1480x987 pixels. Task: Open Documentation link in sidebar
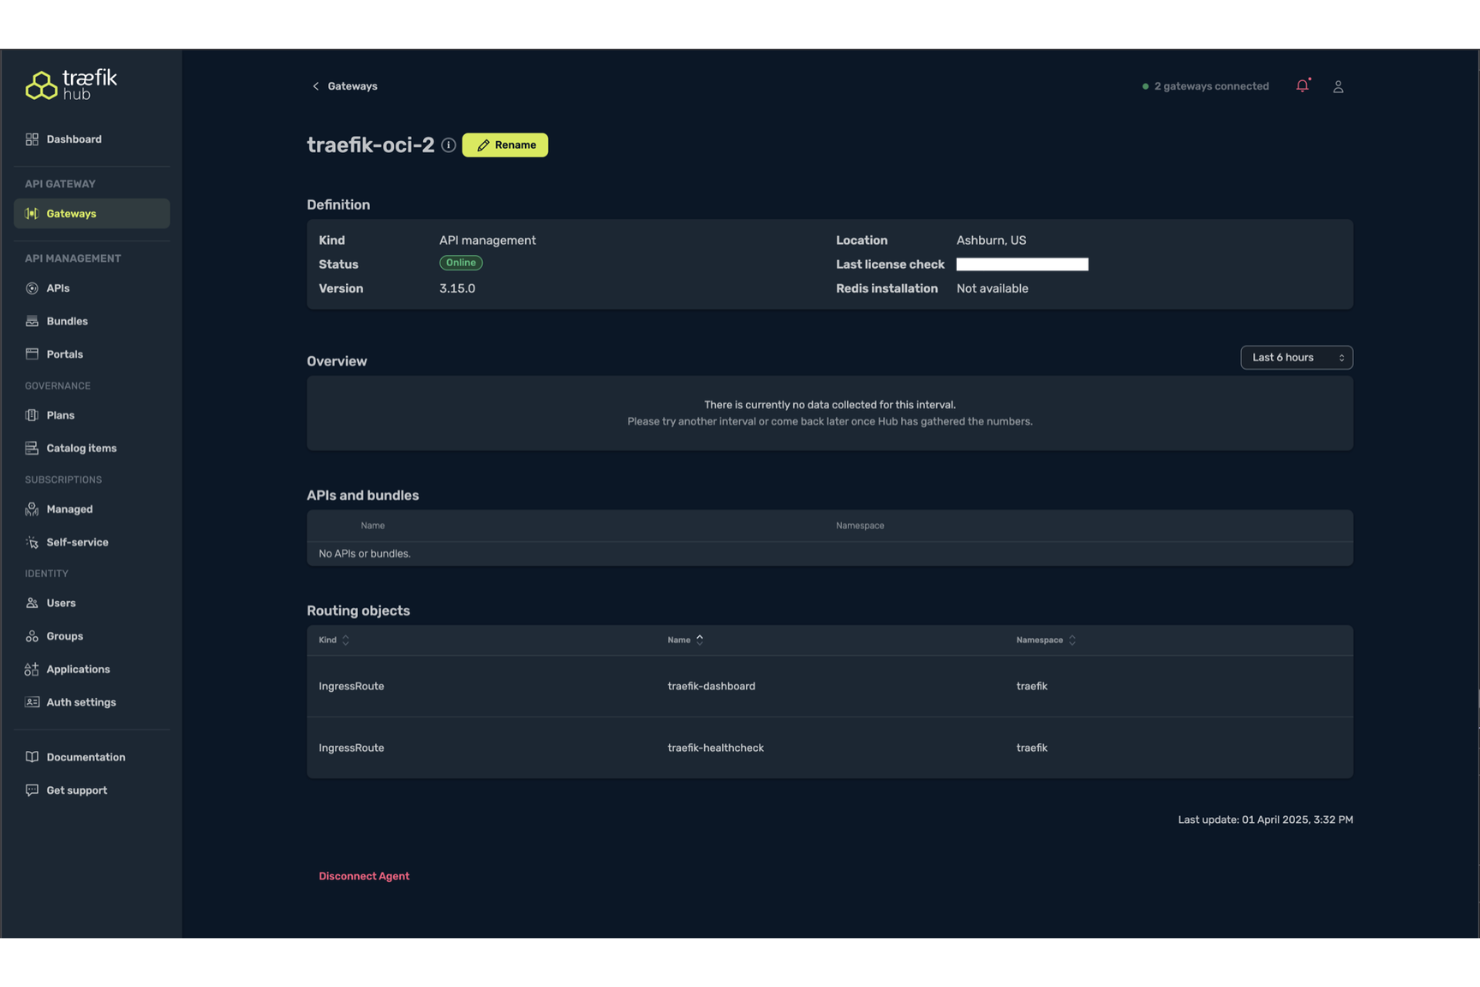pos(86,757)
